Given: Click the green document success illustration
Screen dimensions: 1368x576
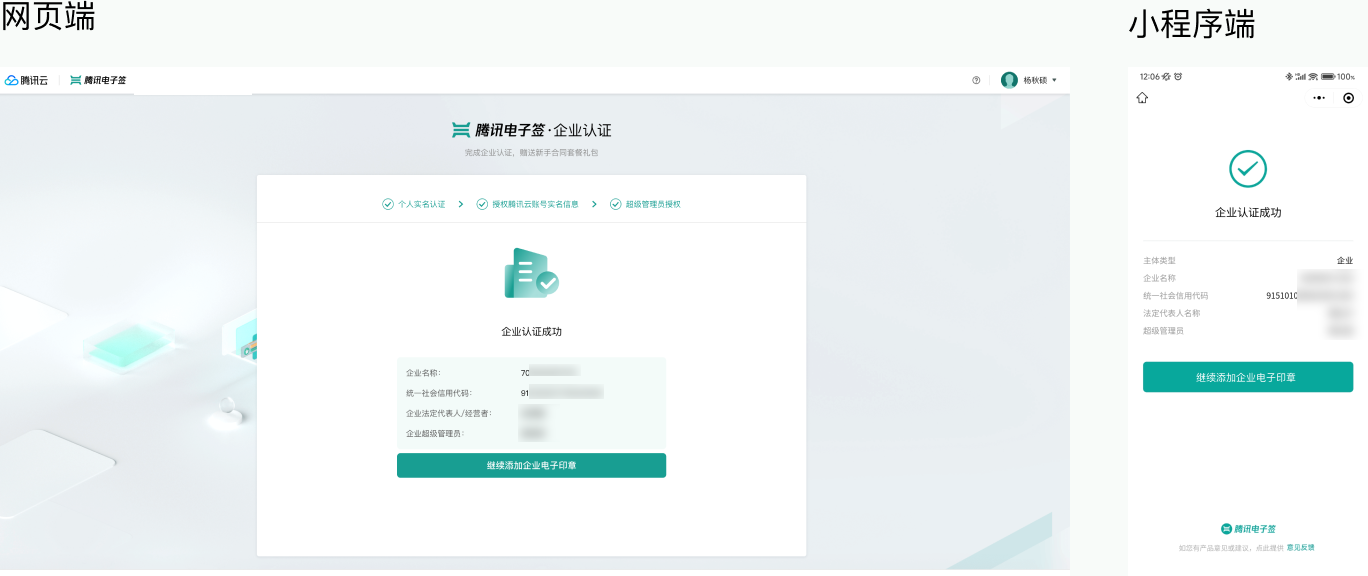Looking at the screenshot, I should point(531,273).
